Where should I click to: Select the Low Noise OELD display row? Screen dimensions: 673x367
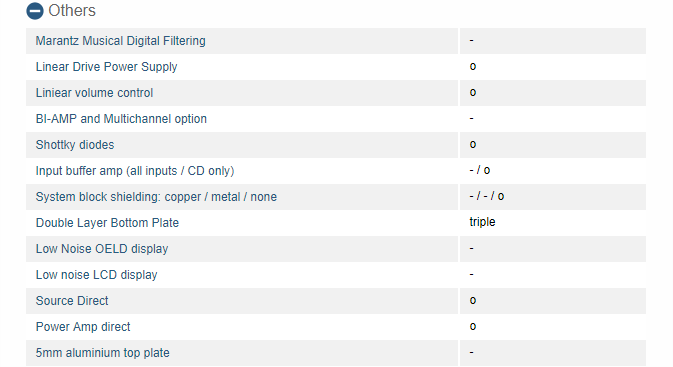[x=336, y=249]
